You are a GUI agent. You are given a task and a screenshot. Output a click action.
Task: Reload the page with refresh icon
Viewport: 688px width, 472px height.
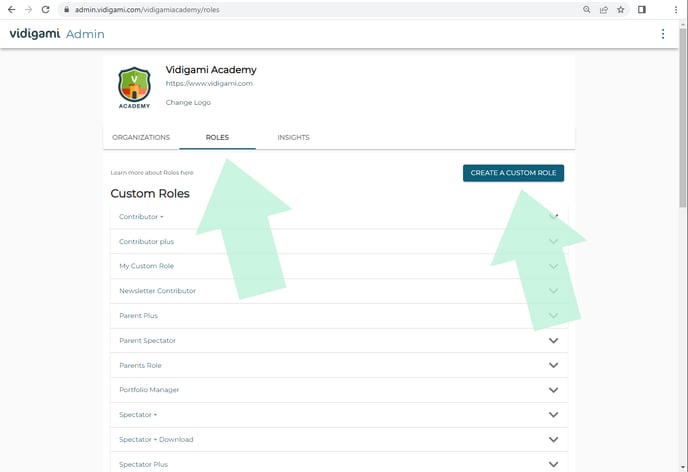click(x=45, y=10)
